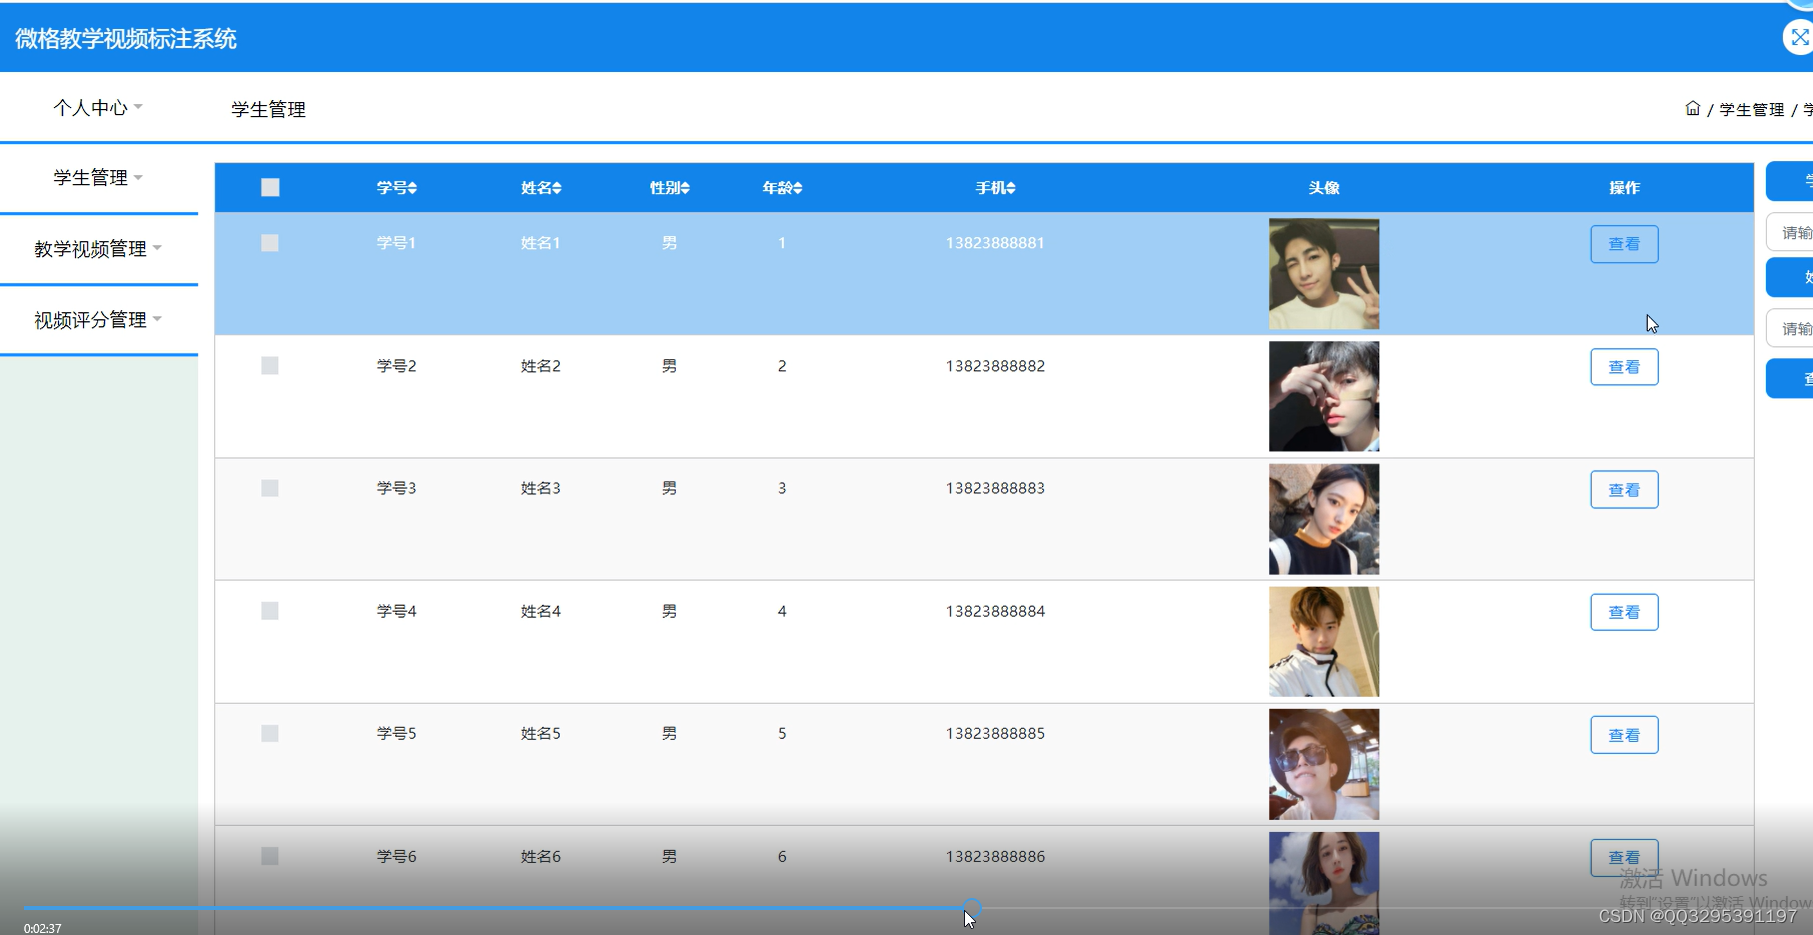Click 姓名6 cell
Image resolution: width=1813 pixels, height=935 pixels.
(540, 856)
